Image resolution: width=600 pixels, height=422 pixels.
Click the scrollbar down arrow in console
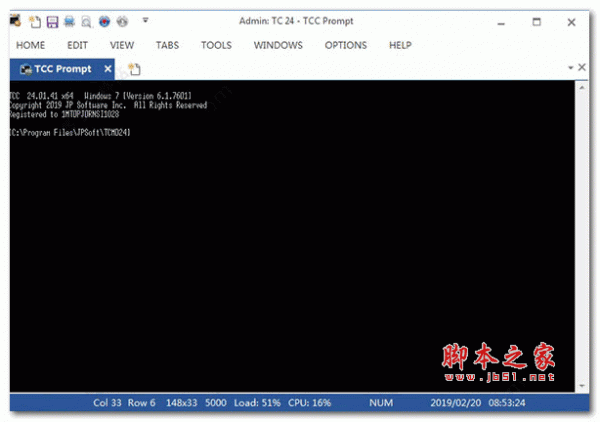[582, 386]
